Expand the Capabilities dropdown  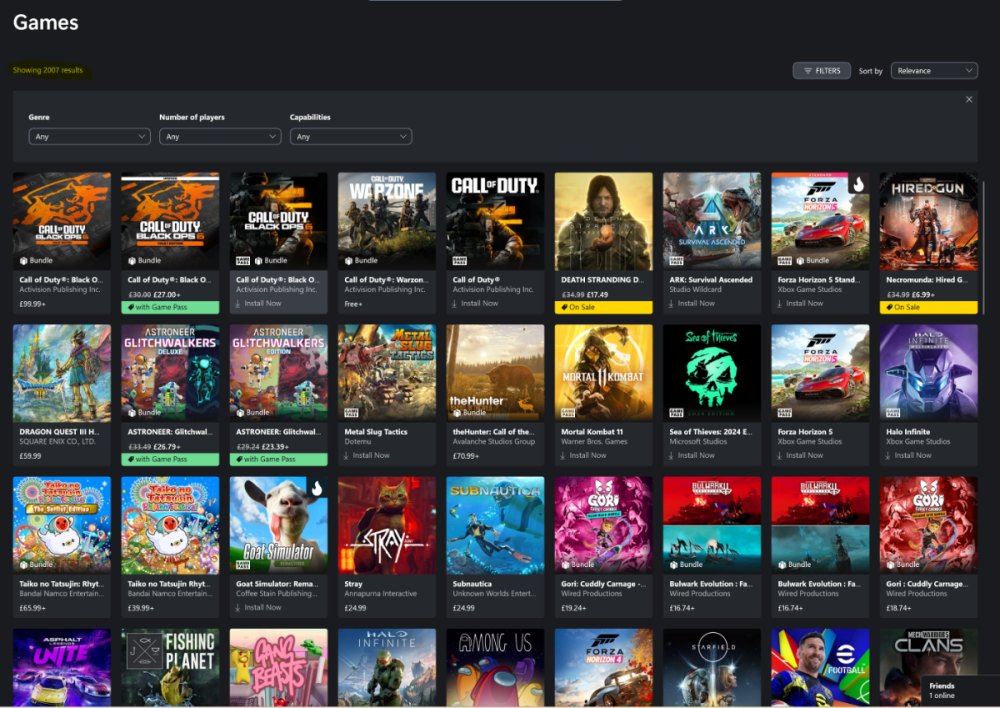pyautogui.click(x=350, y=136)
